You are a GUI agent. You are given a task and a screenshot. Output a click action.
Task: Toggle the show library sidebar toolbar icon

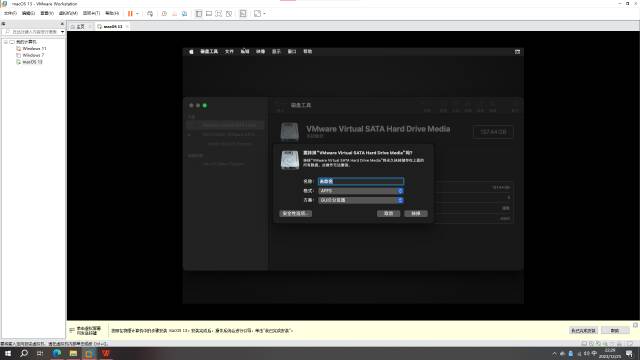(x=199, y=13)
